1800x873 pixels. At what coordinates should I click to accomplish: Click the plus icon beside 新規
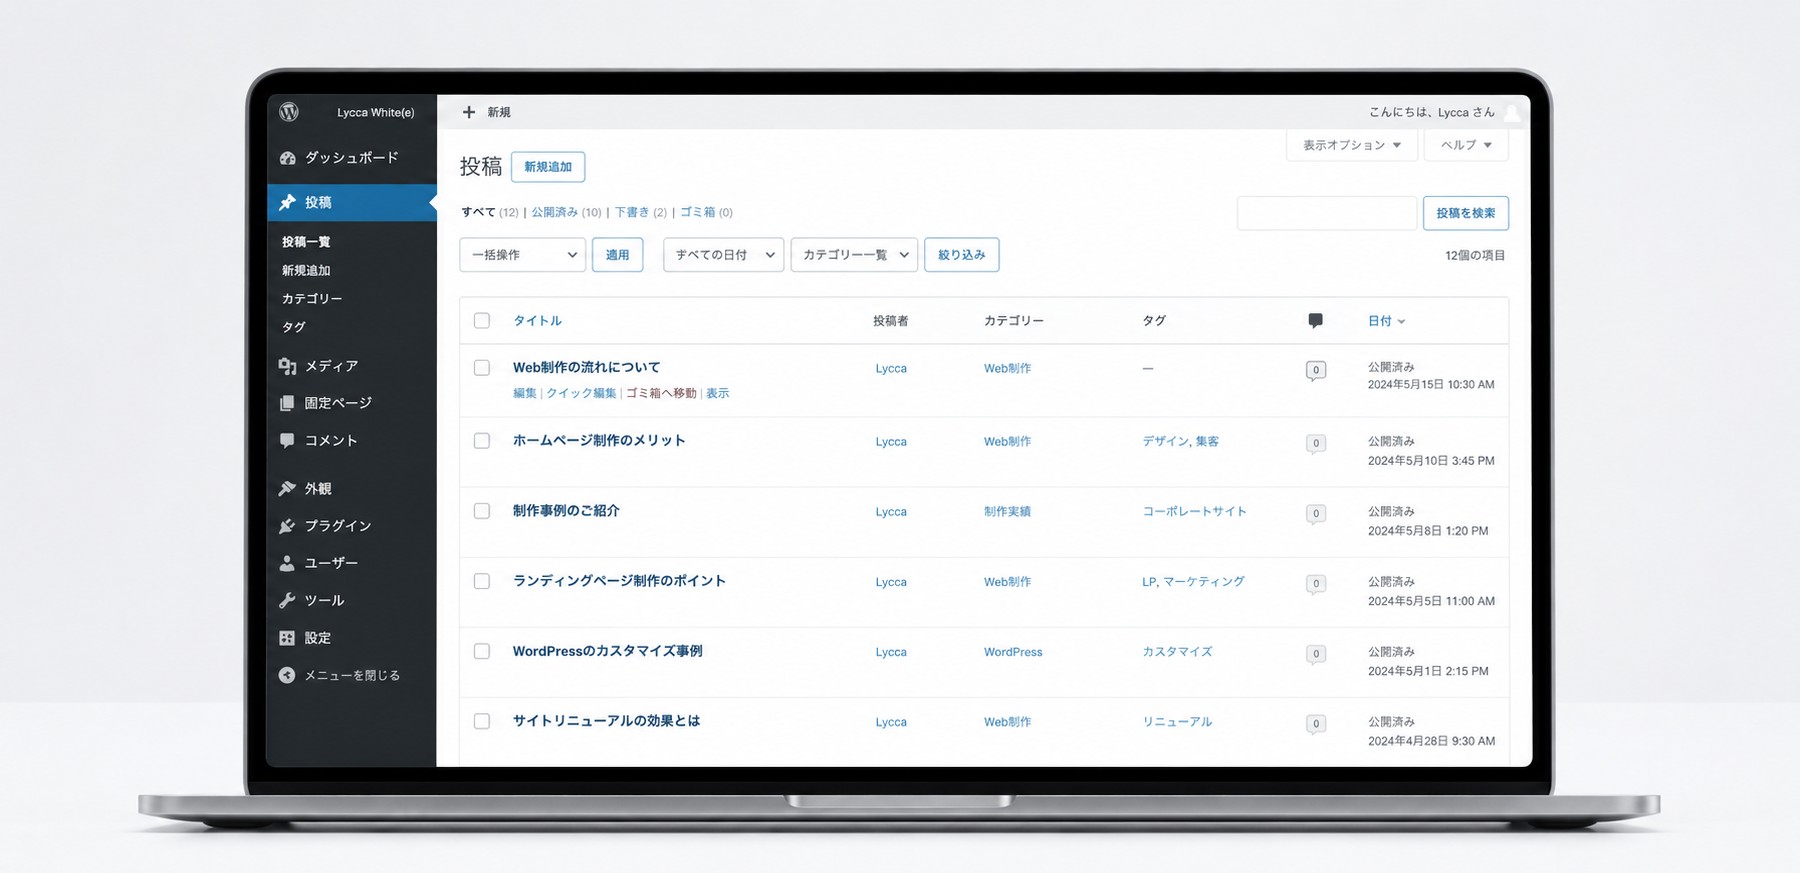tap(469, 112)
